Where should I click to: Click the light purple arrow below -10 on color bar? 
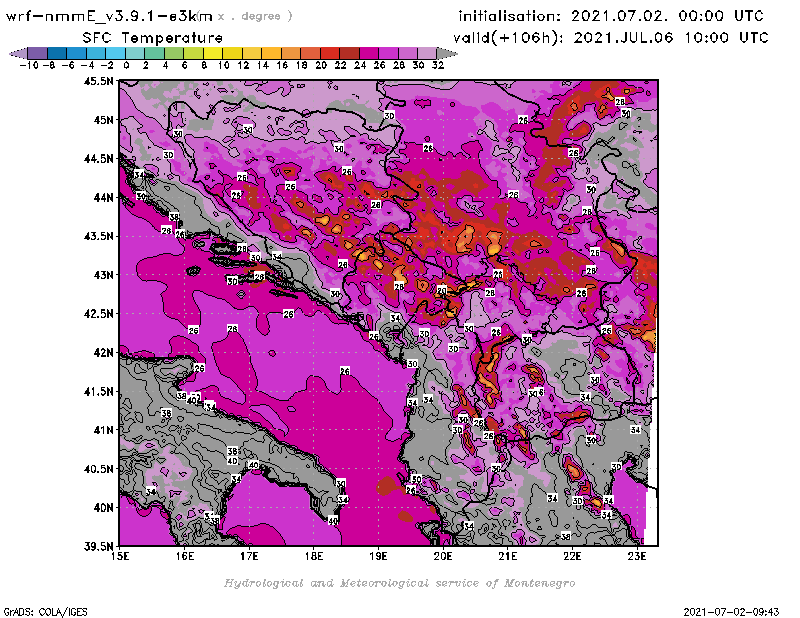point(18,53)
